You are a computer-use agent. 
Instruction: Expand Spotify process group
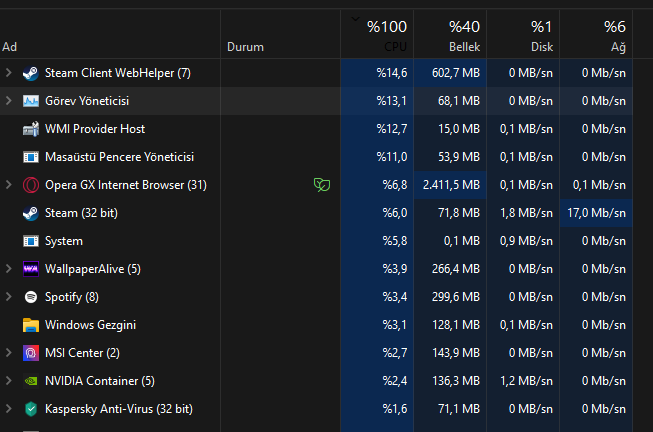click(8, 297)
